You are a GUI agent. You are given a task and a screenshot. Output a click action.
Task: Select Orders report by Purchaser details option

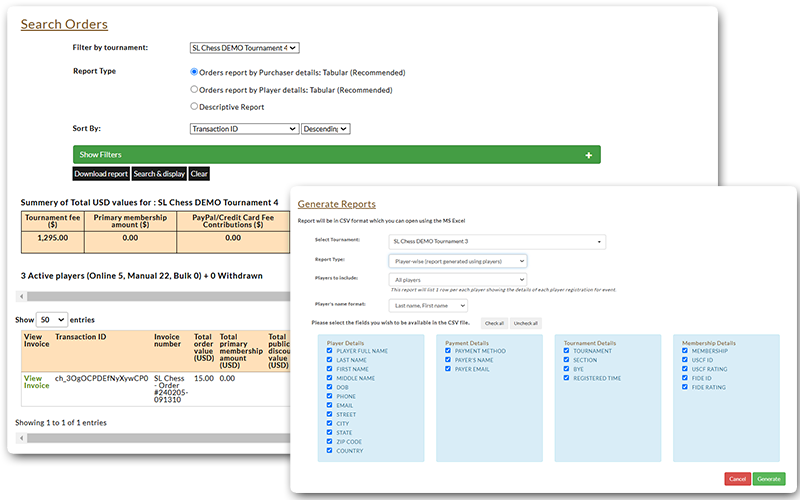coord(194,72)
